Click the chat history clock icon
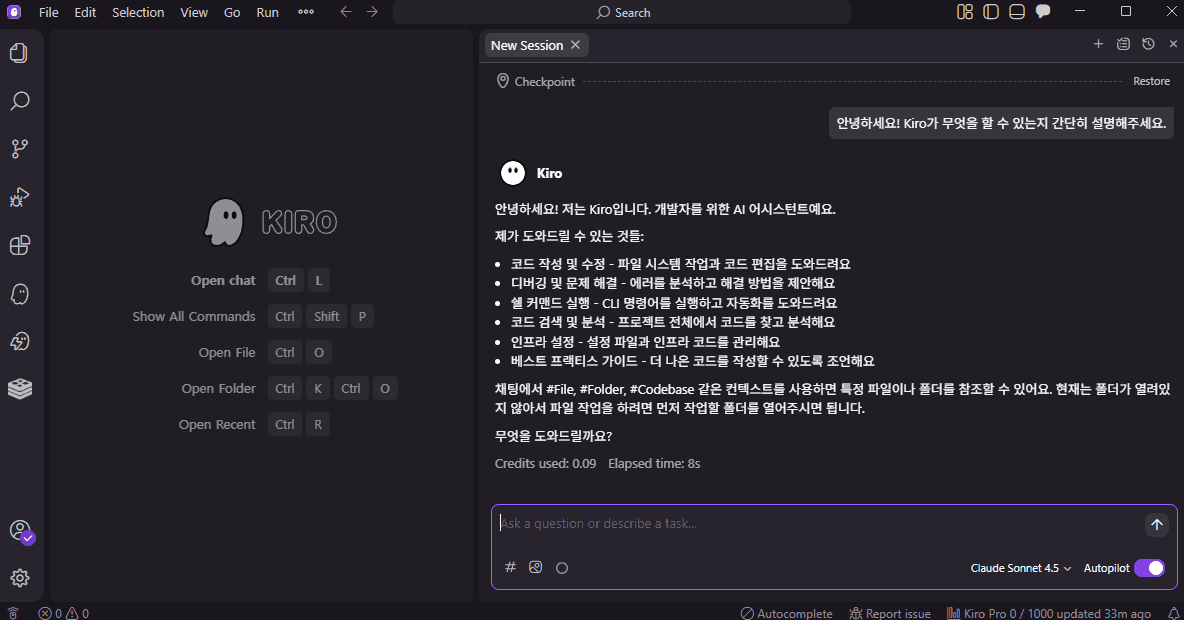This screenshot has width=1184, height=620. tap(1148, 44)
